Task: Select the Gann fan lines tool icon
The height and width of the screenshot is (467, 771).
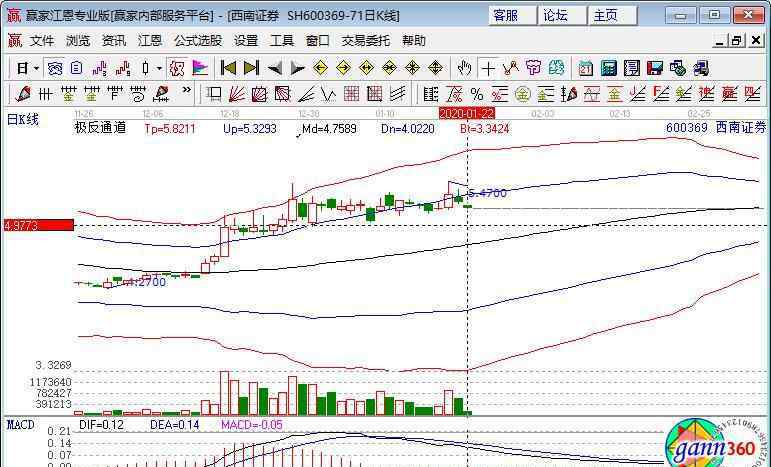Action: coord(237,93)
